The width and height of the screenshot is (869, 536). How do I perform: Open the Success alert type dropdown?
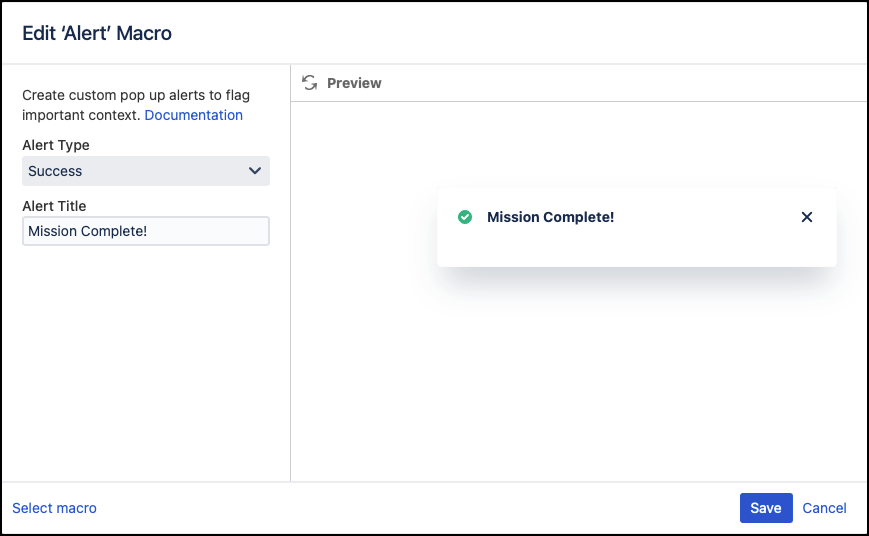(x=146, y=171)
